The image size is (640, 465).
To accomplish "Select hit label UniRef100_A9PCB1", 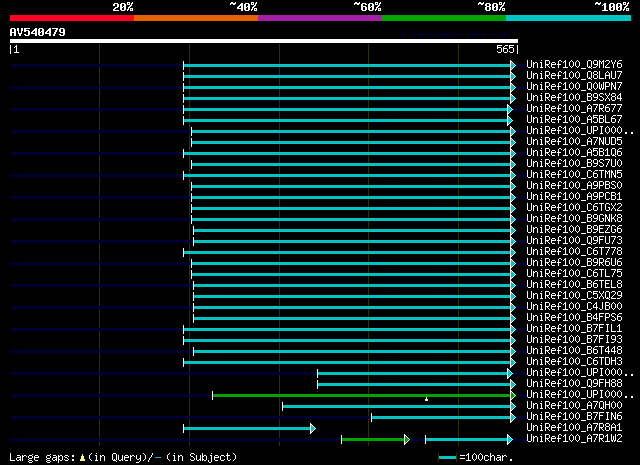I will click(x=574, y=196).
